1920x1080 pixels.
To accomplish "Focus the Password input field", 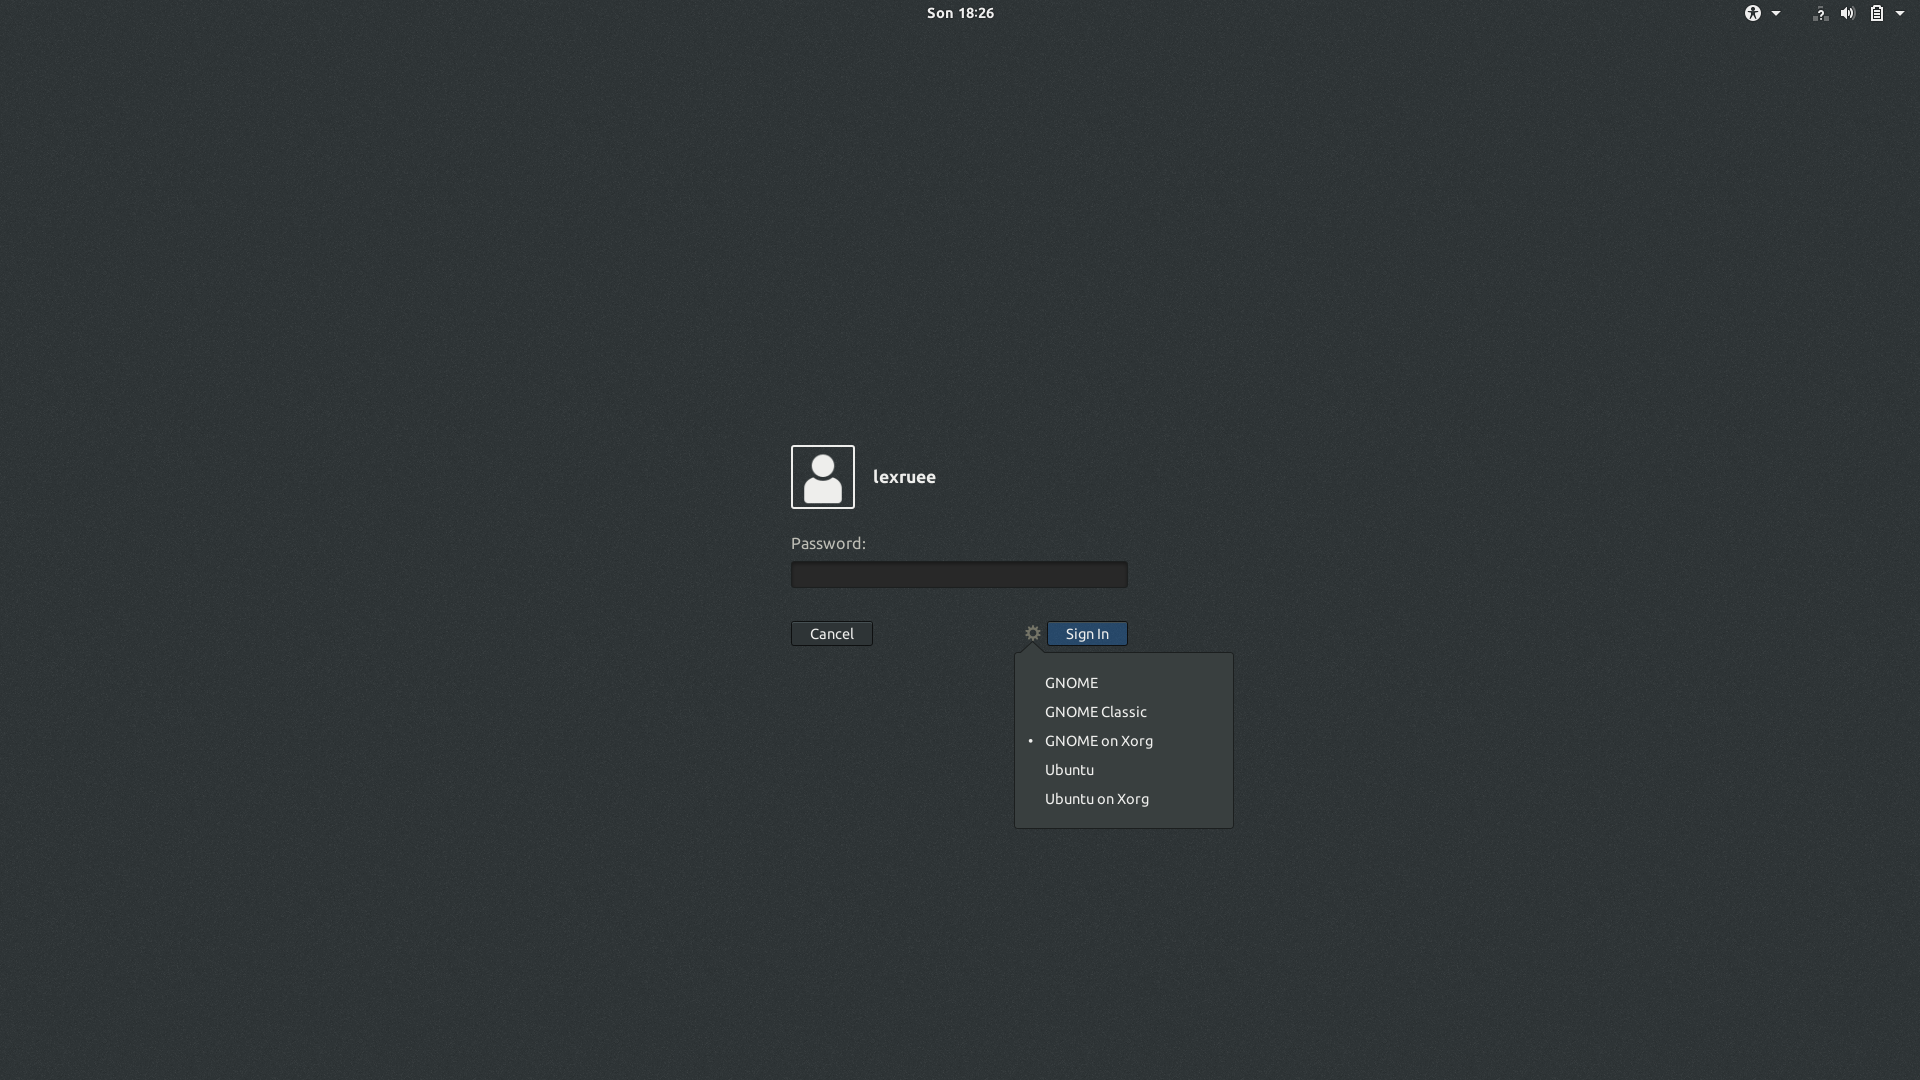I will tap(958, 574).
